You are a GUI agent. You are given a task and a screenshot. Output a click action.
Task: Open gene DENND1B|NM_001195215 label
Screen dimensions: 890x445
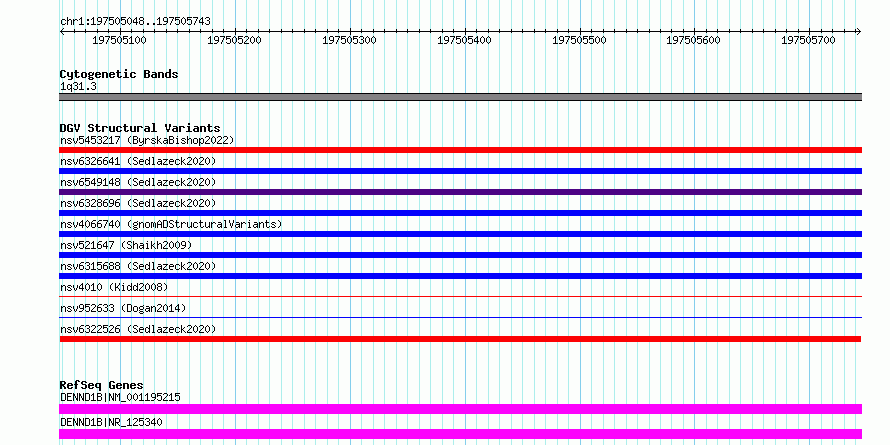(120, 397)
